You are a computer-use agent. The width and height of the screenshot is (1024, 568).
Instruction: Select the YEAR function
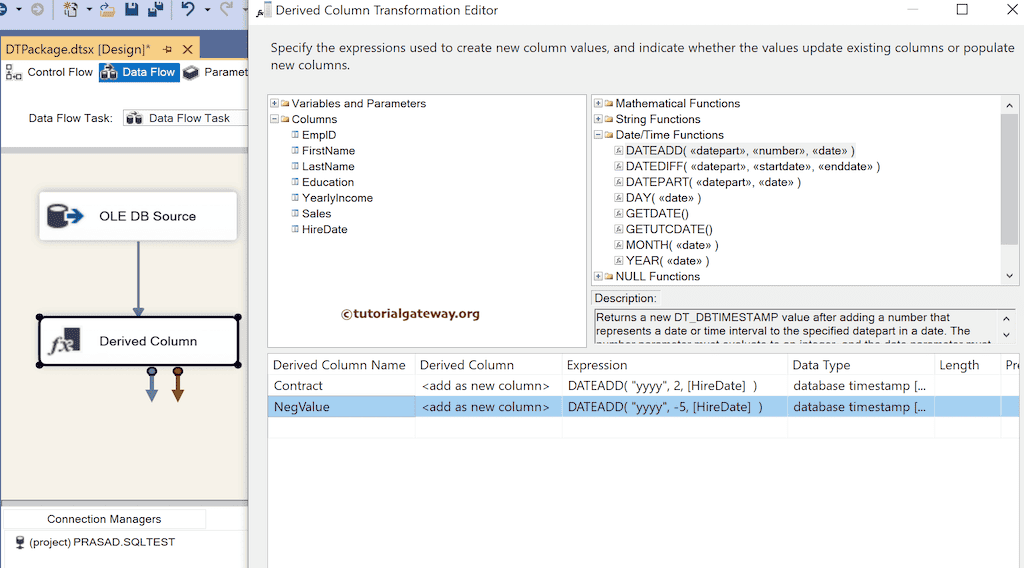[667, 260]
